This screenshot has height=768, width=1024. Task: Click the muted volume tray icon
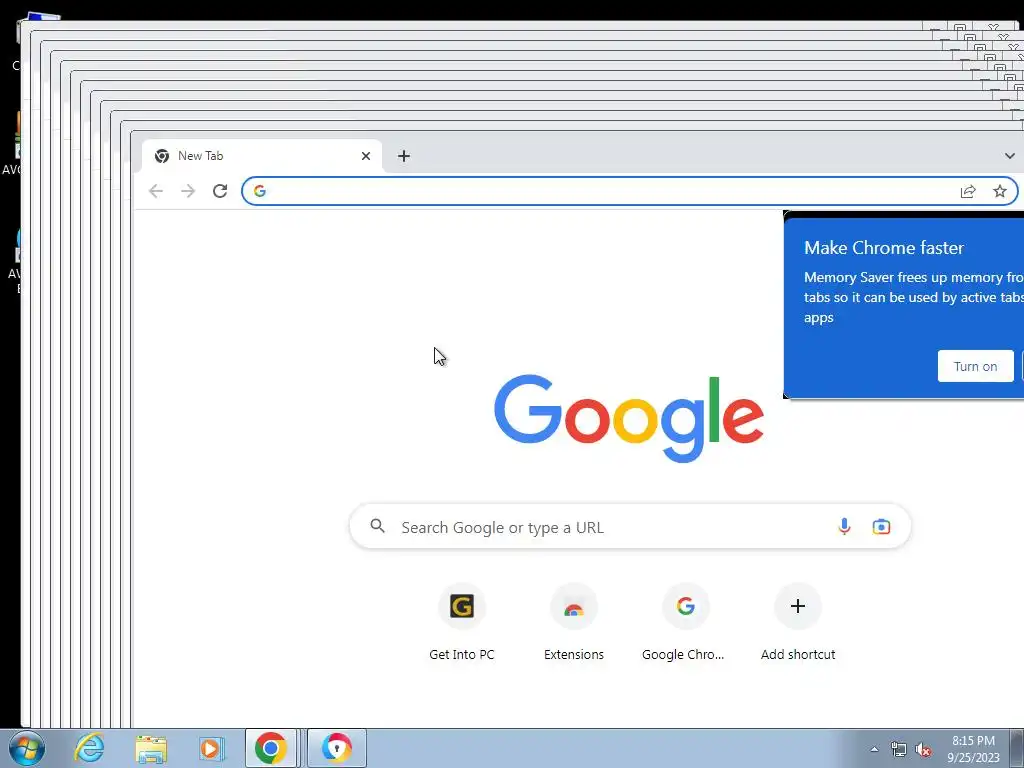[923, 750]
